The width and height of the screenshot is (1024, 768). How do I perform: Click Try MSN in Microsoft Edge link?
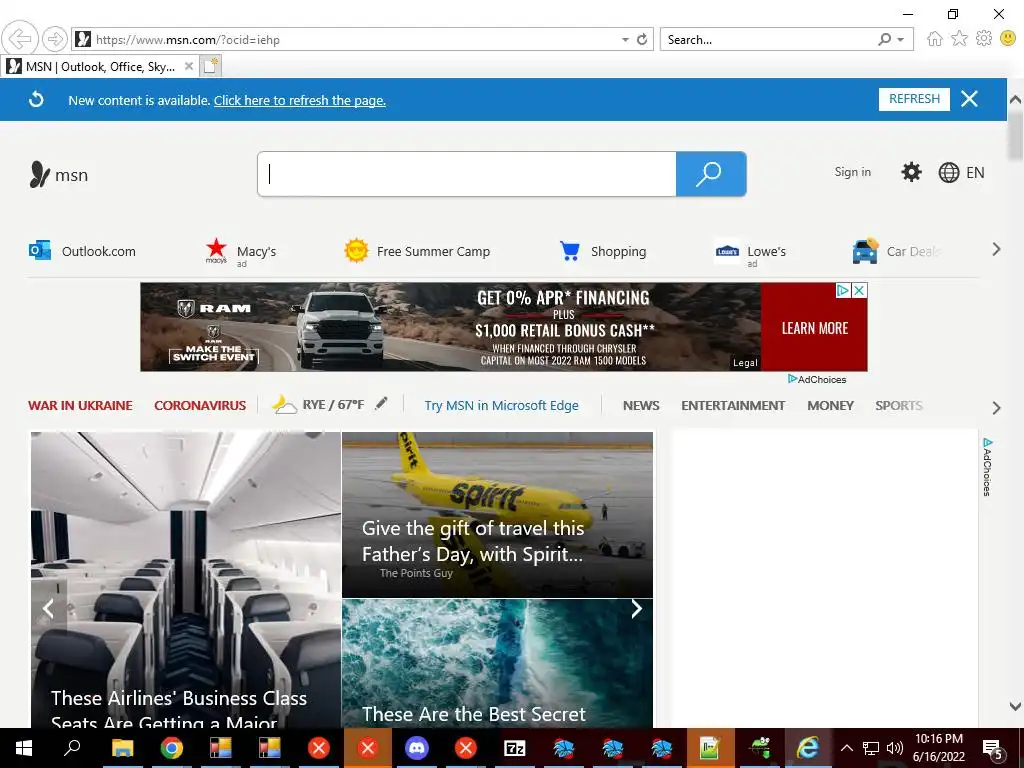(502, 406)
